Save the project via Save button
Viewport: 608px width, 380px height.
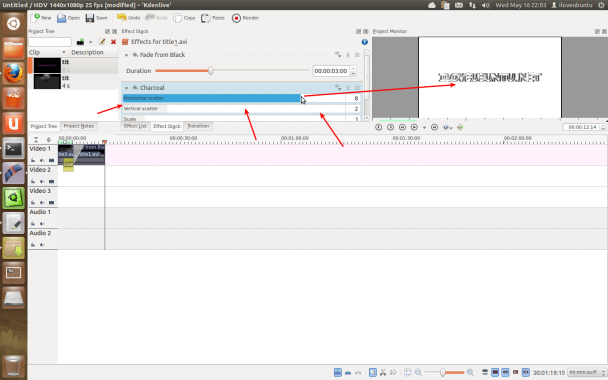(96, 18)
